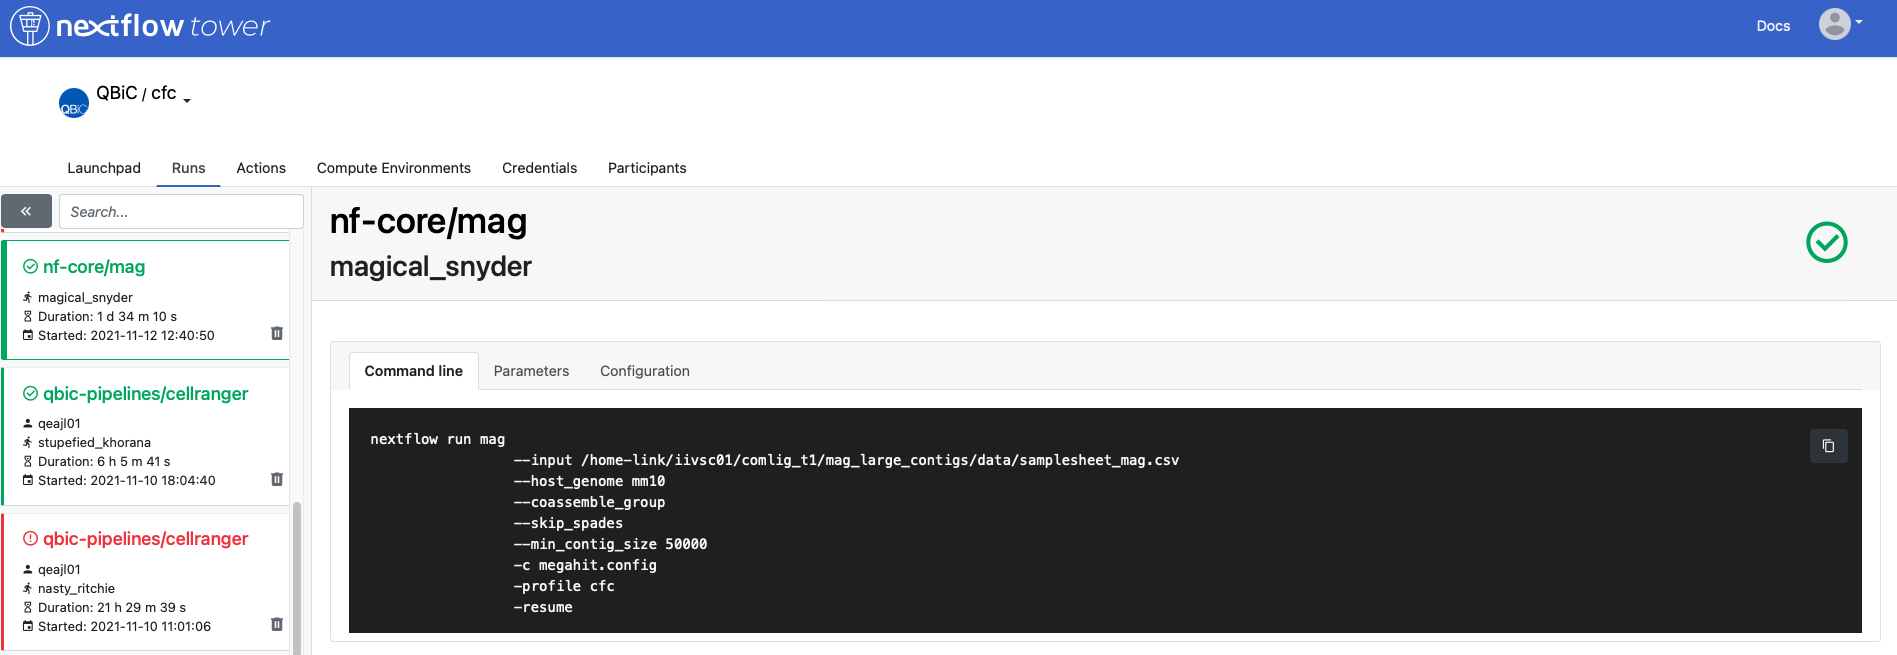Click the 'nextflow run mag' command line

click(437, 439)
